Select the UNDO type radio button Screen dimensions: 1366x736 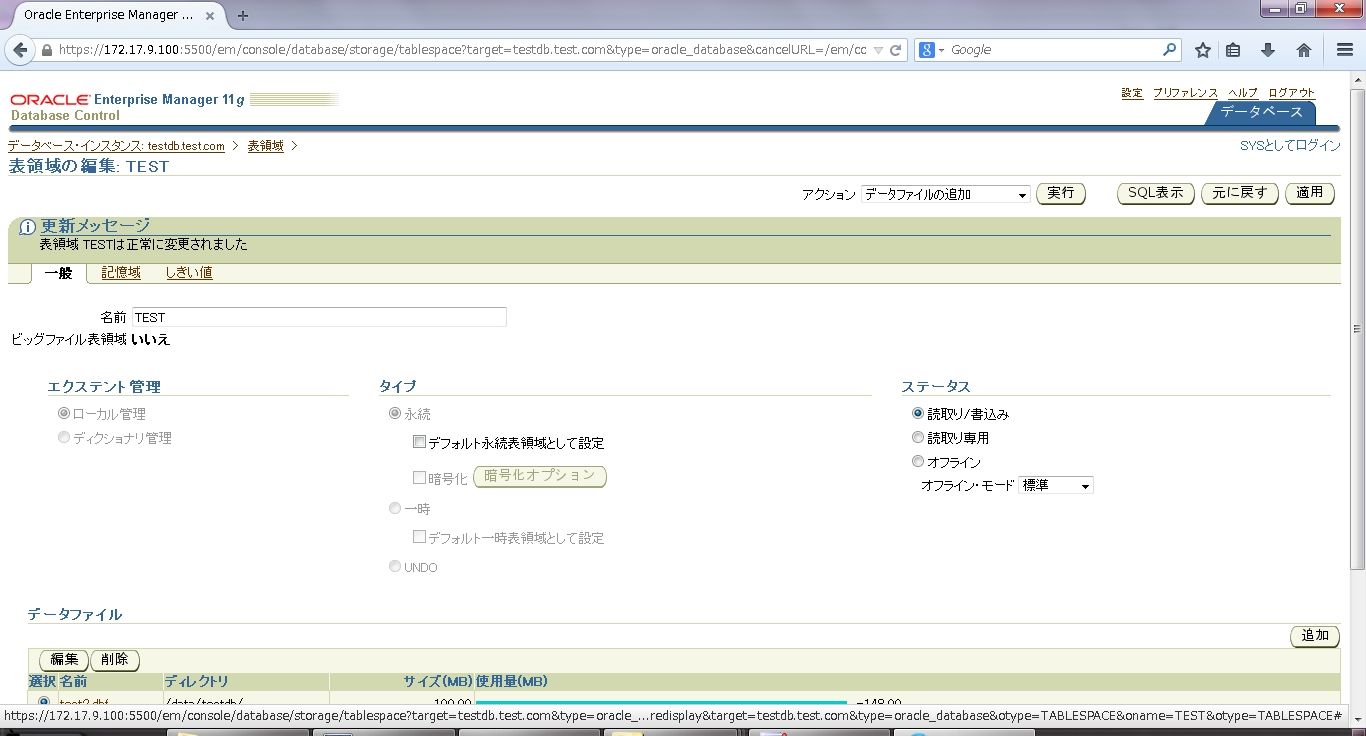pos(395,567)
